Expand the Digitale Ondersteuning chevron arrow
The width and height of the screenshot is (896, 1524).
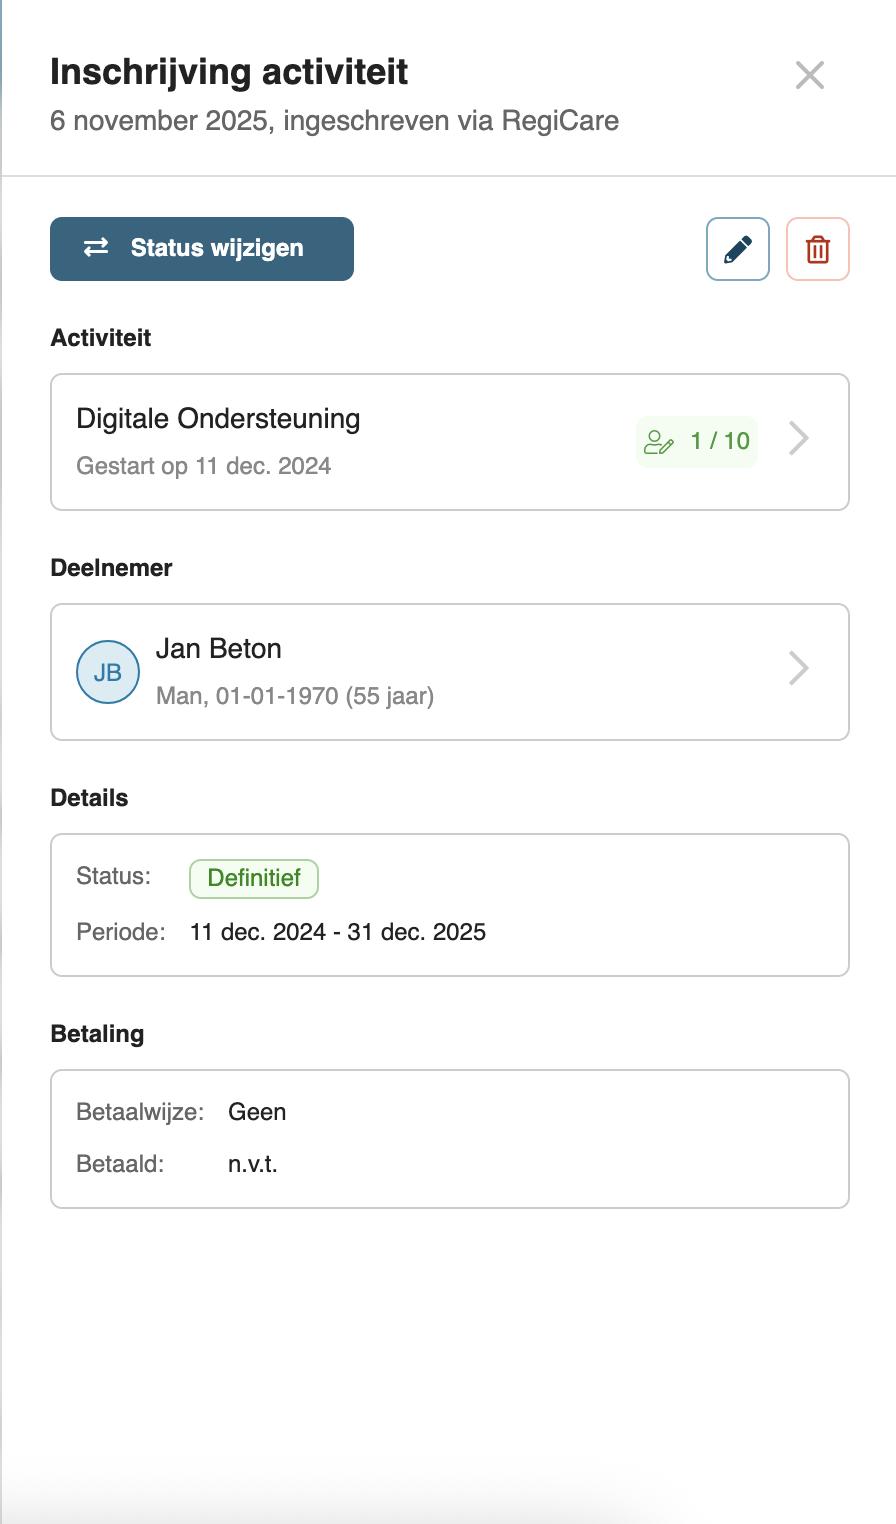point(799,439)
